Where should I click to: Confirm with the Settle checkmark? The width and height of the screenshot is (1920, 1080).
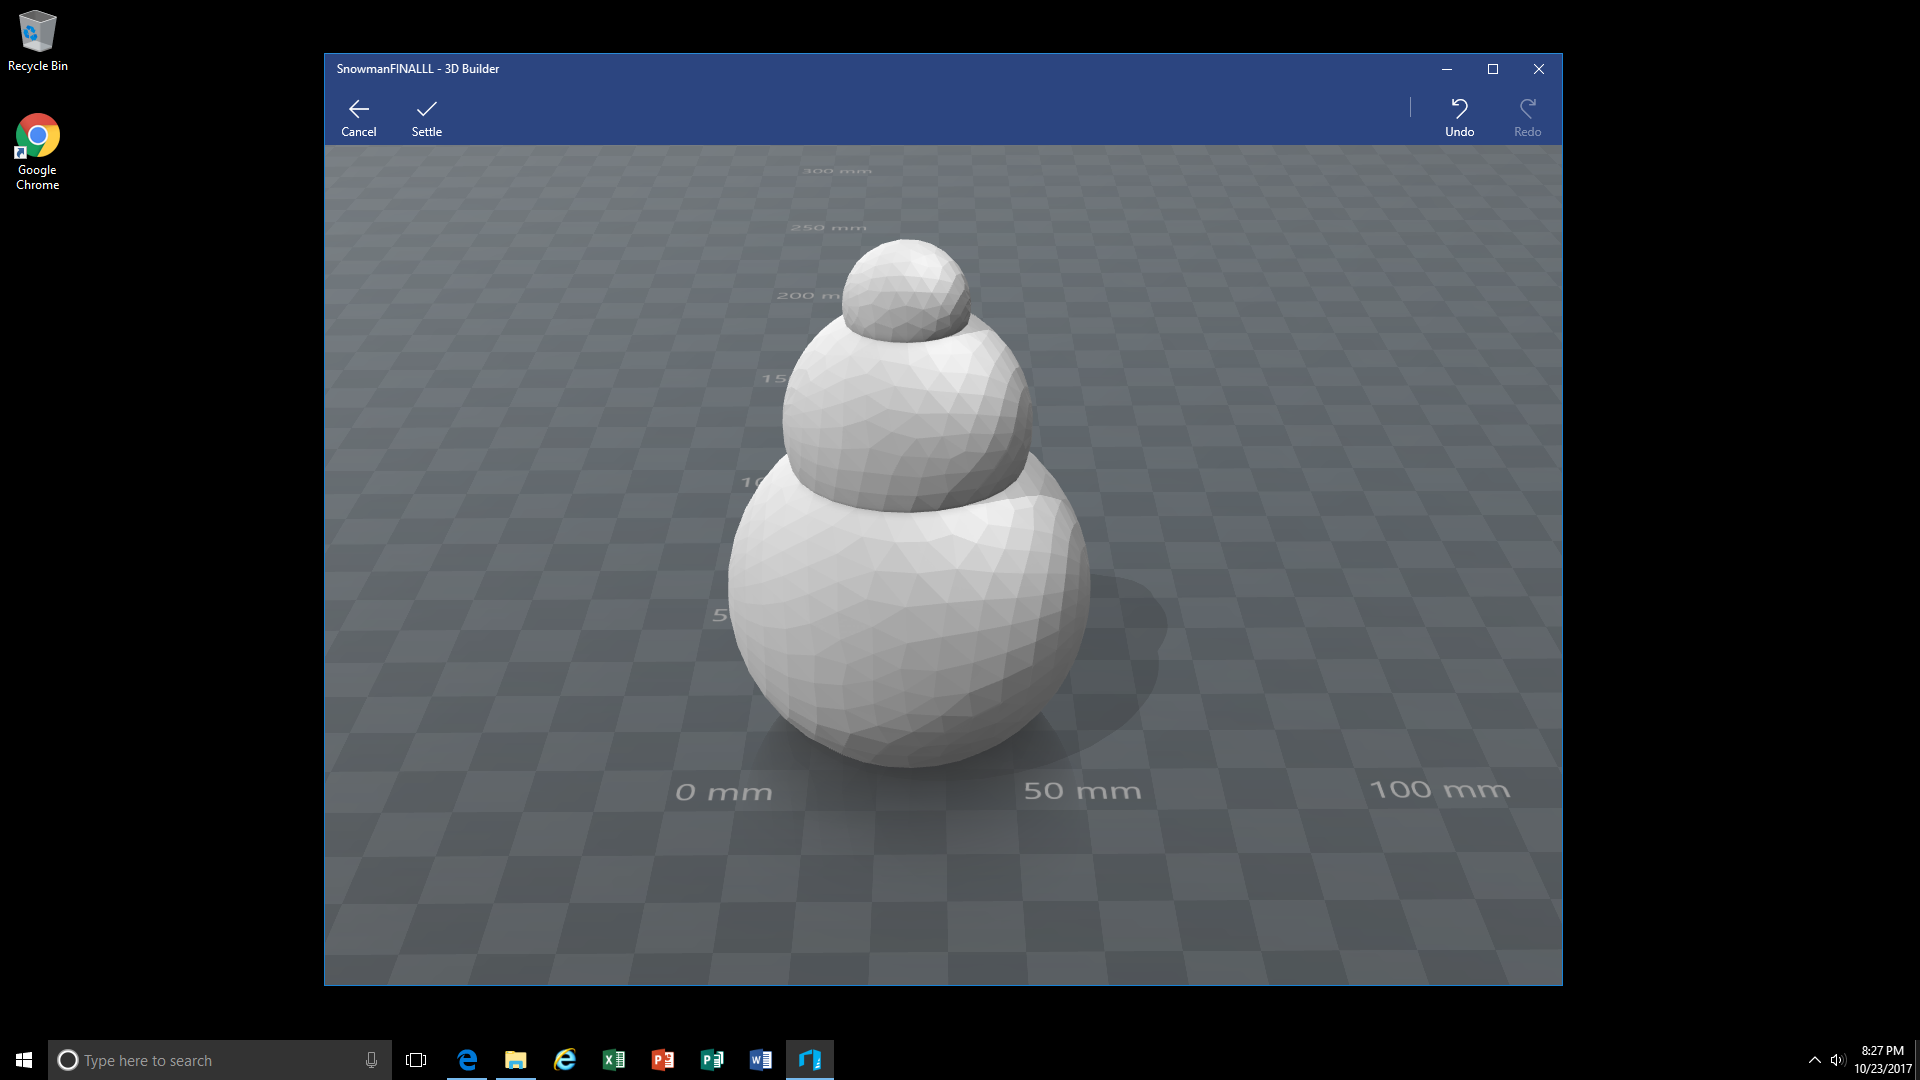427,117
